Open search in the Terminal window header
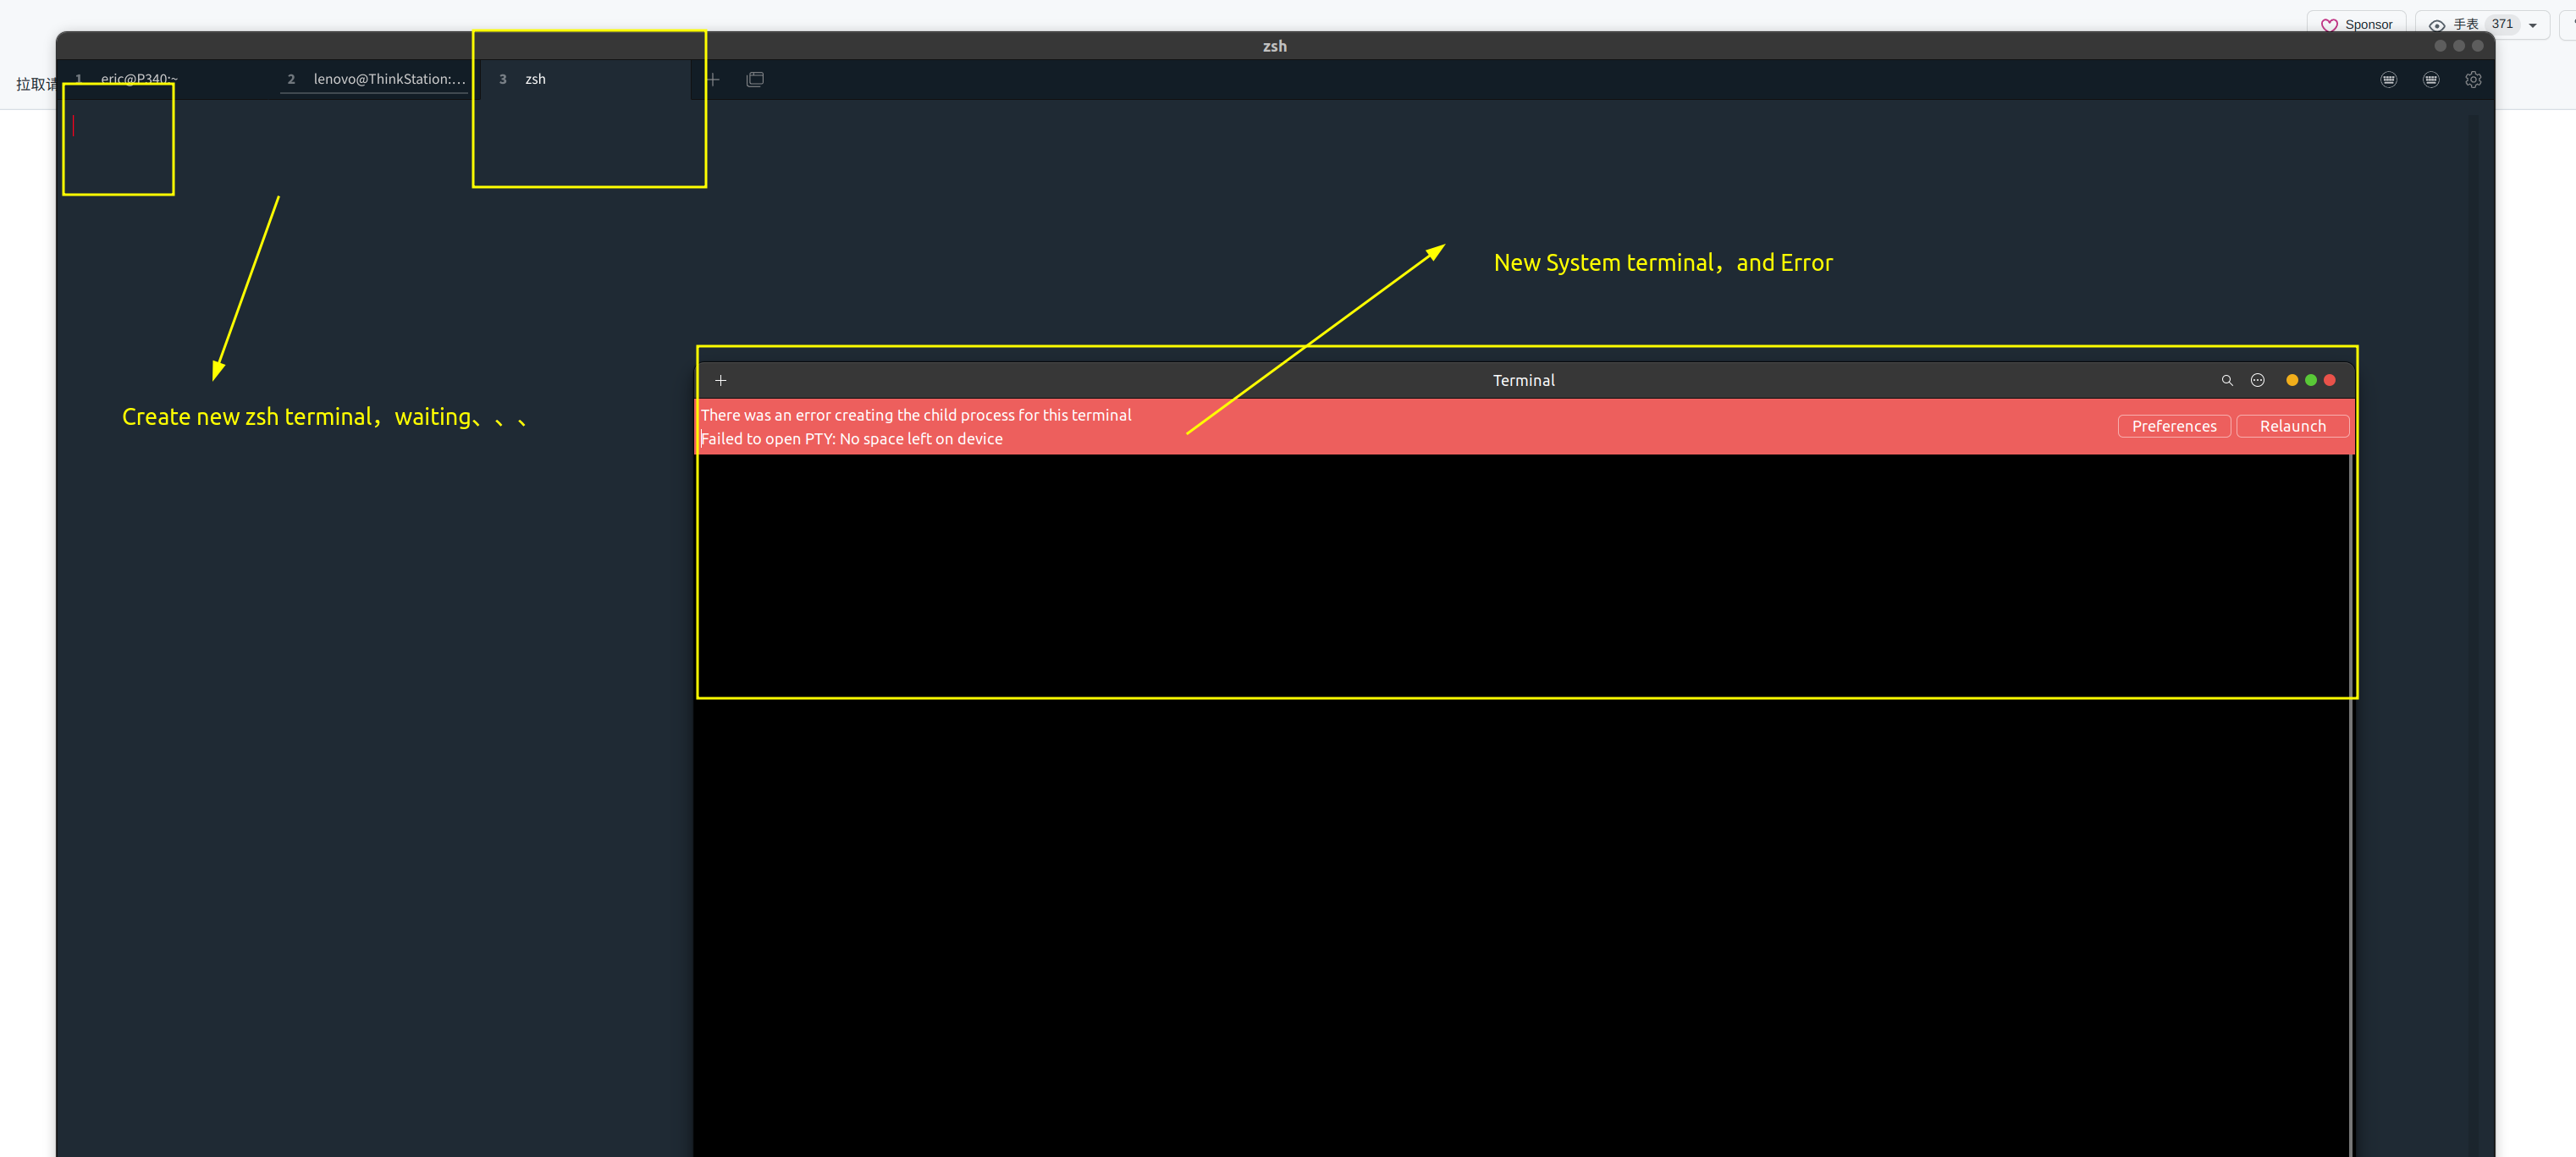 (x=2227, y=380)
